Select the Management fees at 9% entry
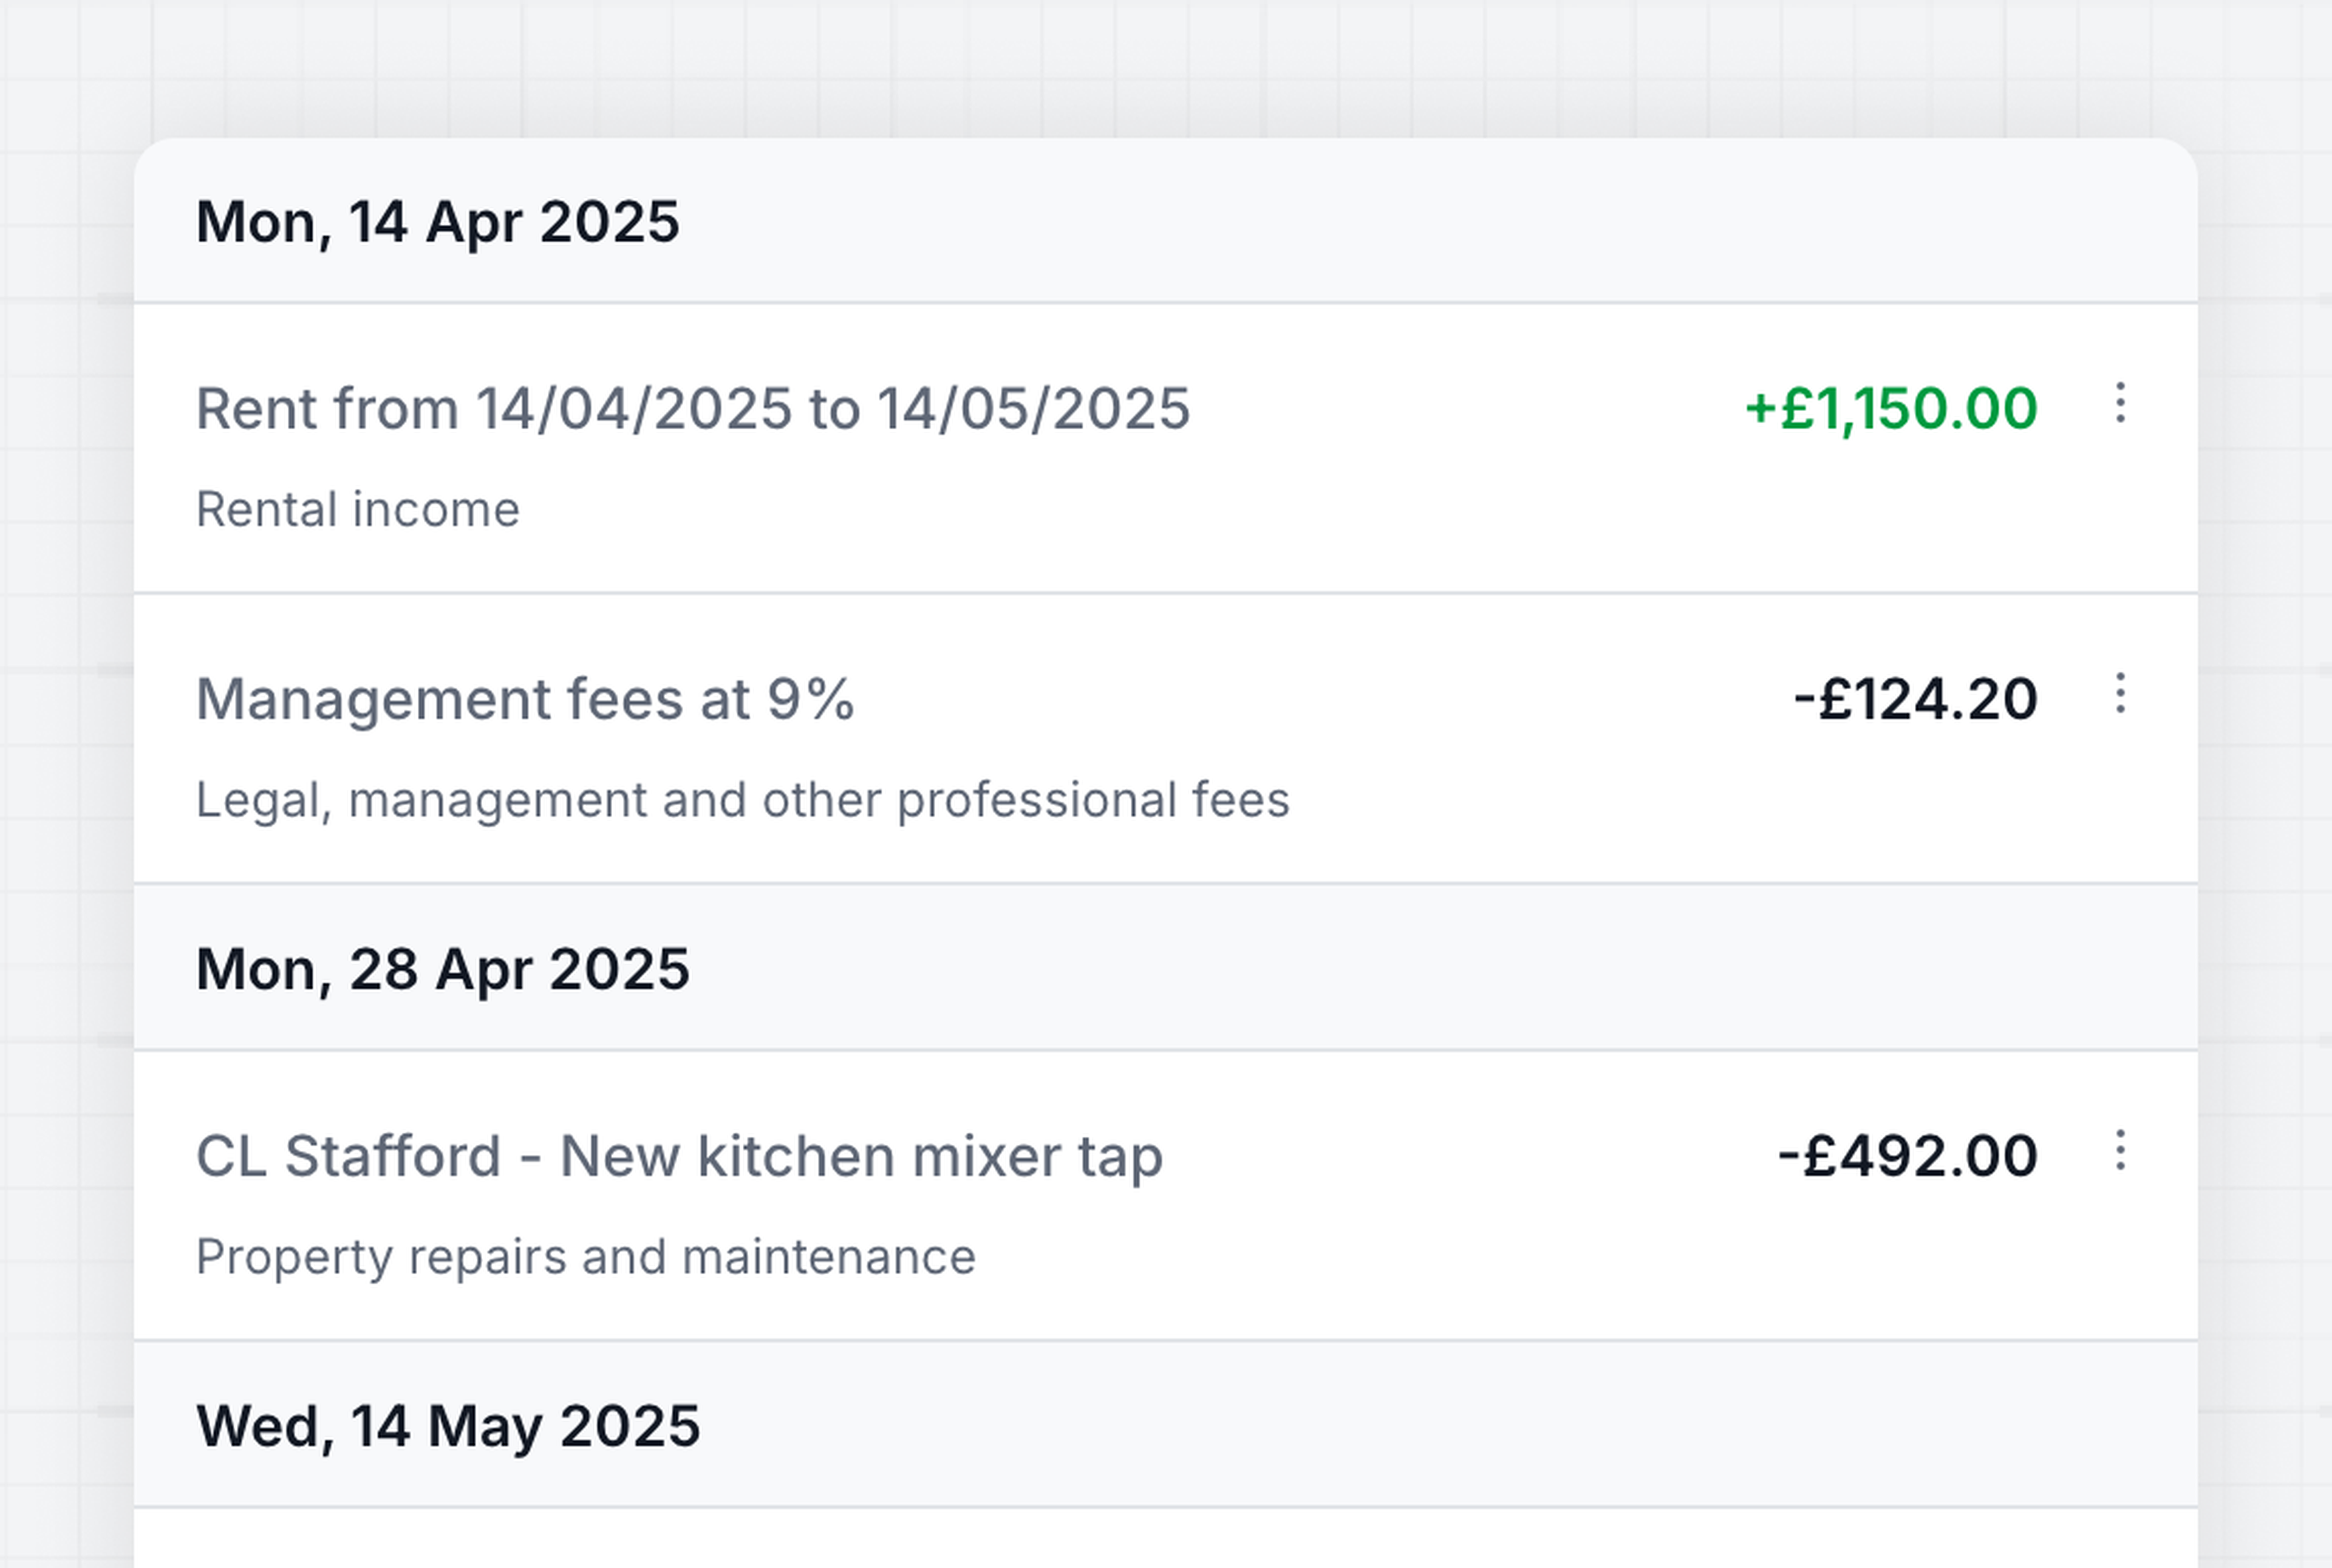The width and height of the screenshot is (2332, 1568). tap(525, 699)
